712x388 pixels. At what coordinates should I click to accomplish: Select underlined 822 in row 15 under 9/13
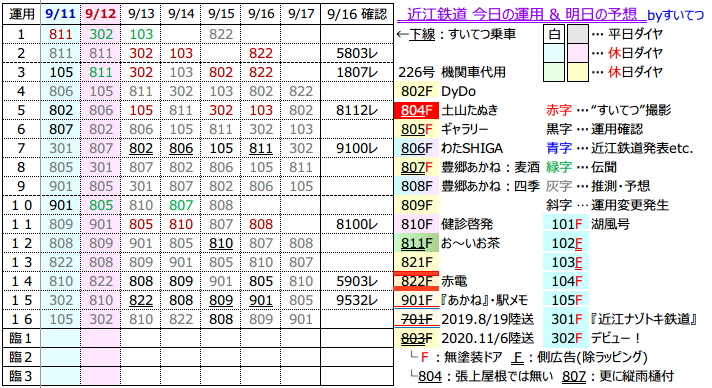[x=141, y=300]
